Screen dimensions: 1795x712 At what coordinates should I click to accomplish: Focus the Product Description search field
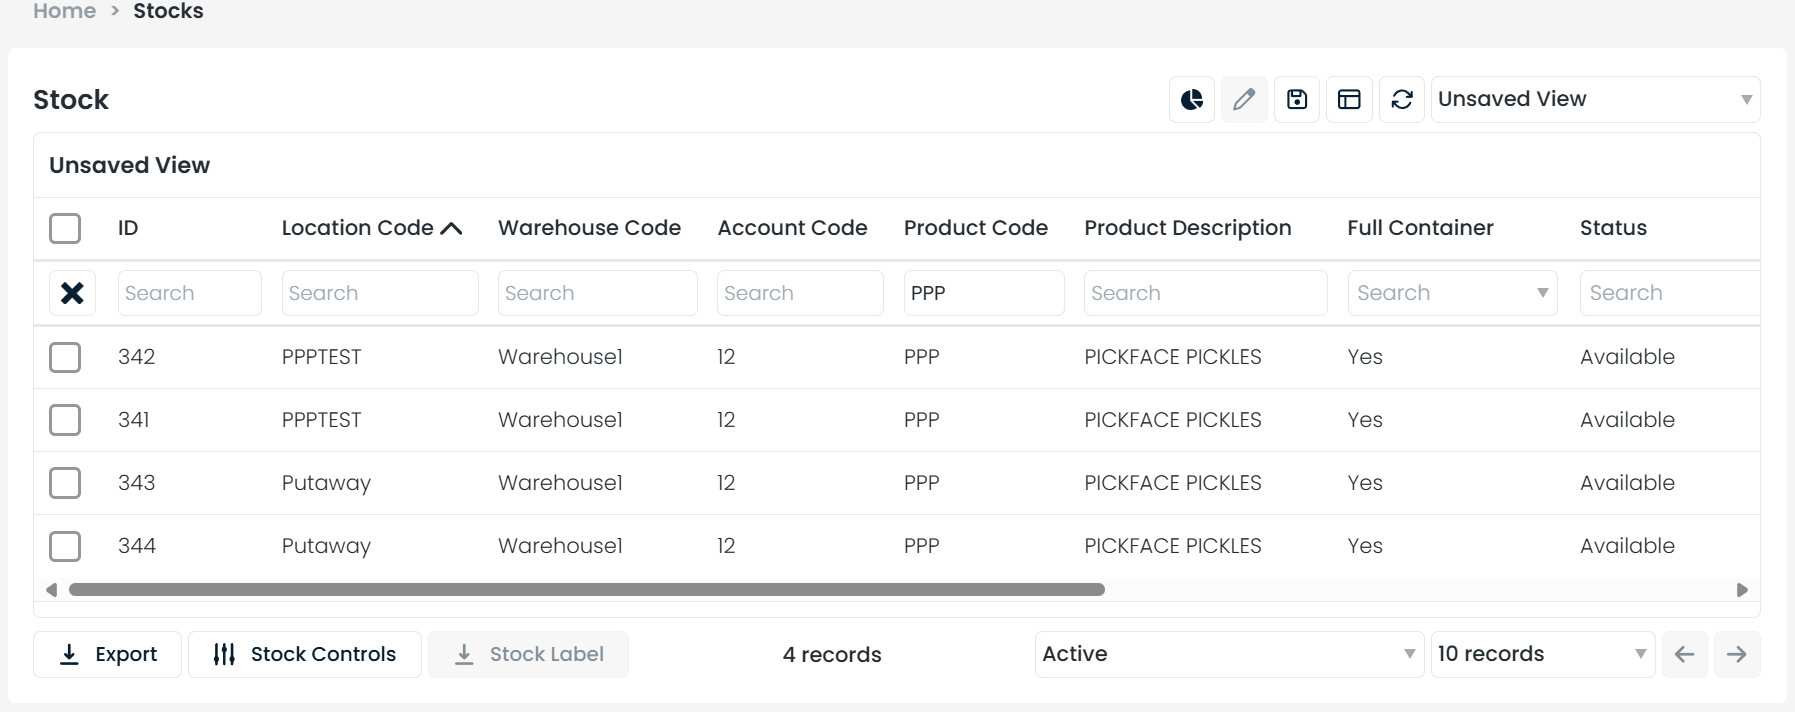pyautogui.click(x=1205, y=293)
